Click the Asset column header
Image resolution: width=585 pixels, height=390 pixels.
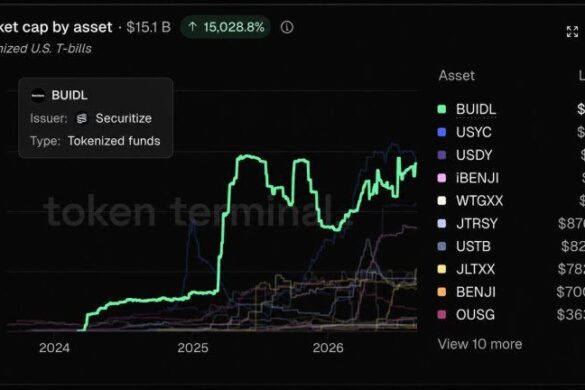tap(457, 76)
